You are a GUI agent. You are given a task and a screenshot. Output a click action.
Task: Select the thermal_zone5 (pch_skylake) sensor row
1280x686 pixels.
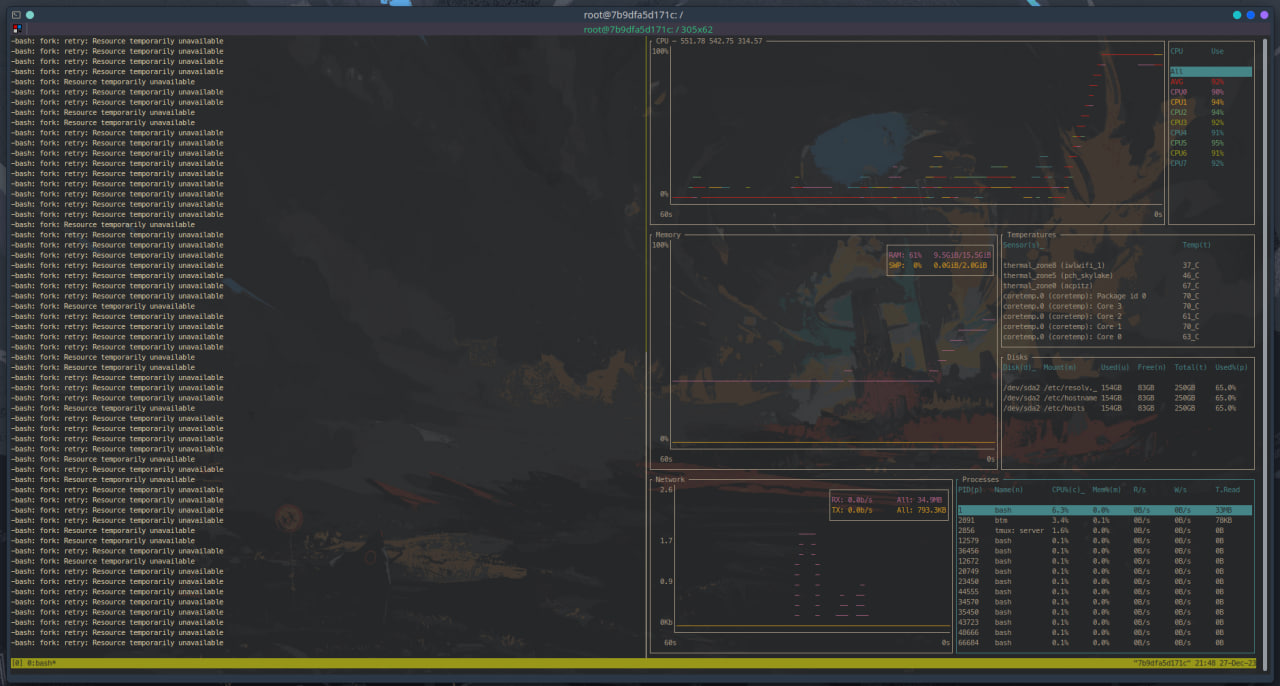coord(1127,275)
